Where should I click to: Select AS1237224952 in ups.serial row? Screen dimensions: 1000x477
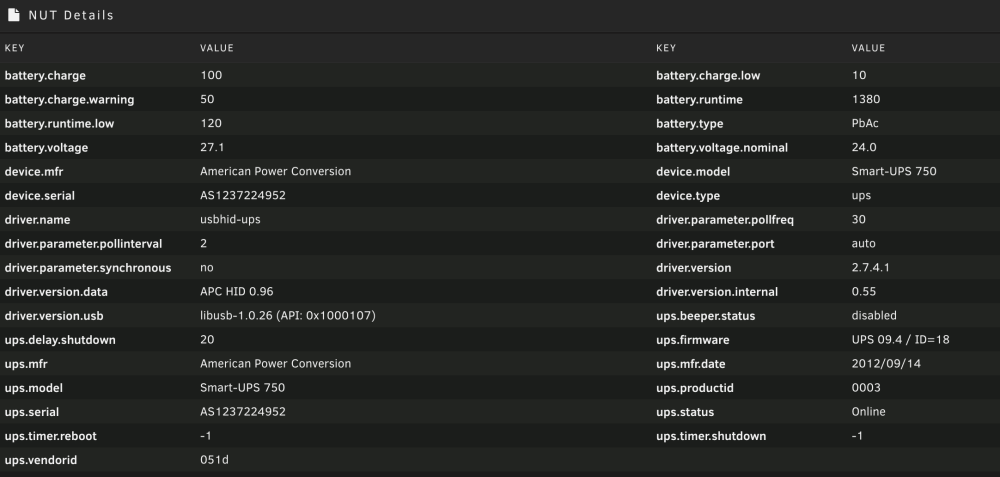(x=243, y=412)
